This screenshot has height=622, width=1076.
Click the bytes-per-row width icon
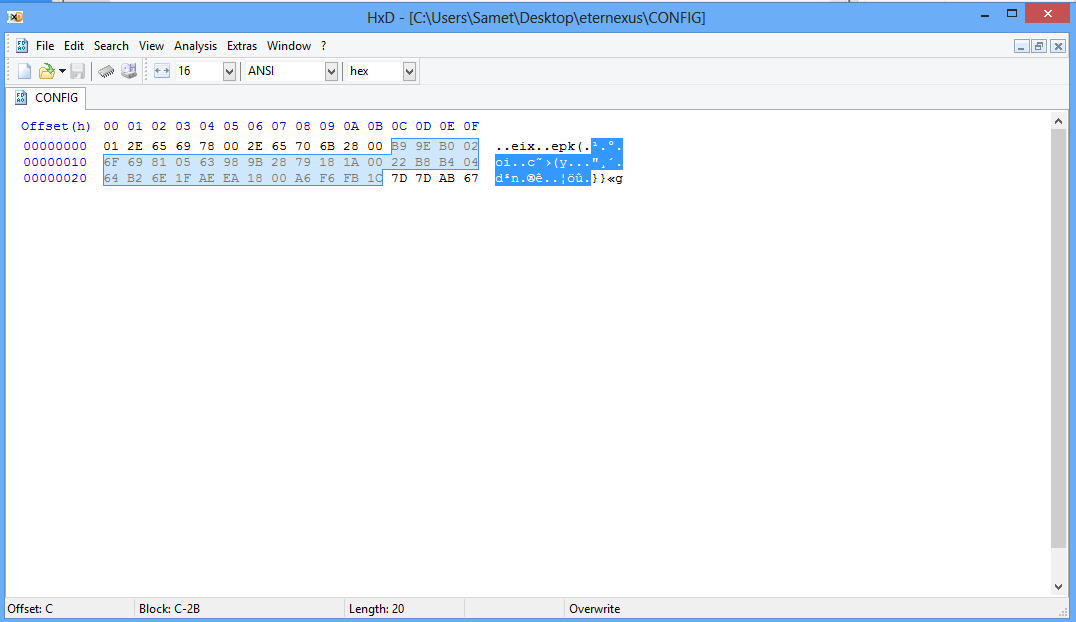click(162, 71)
